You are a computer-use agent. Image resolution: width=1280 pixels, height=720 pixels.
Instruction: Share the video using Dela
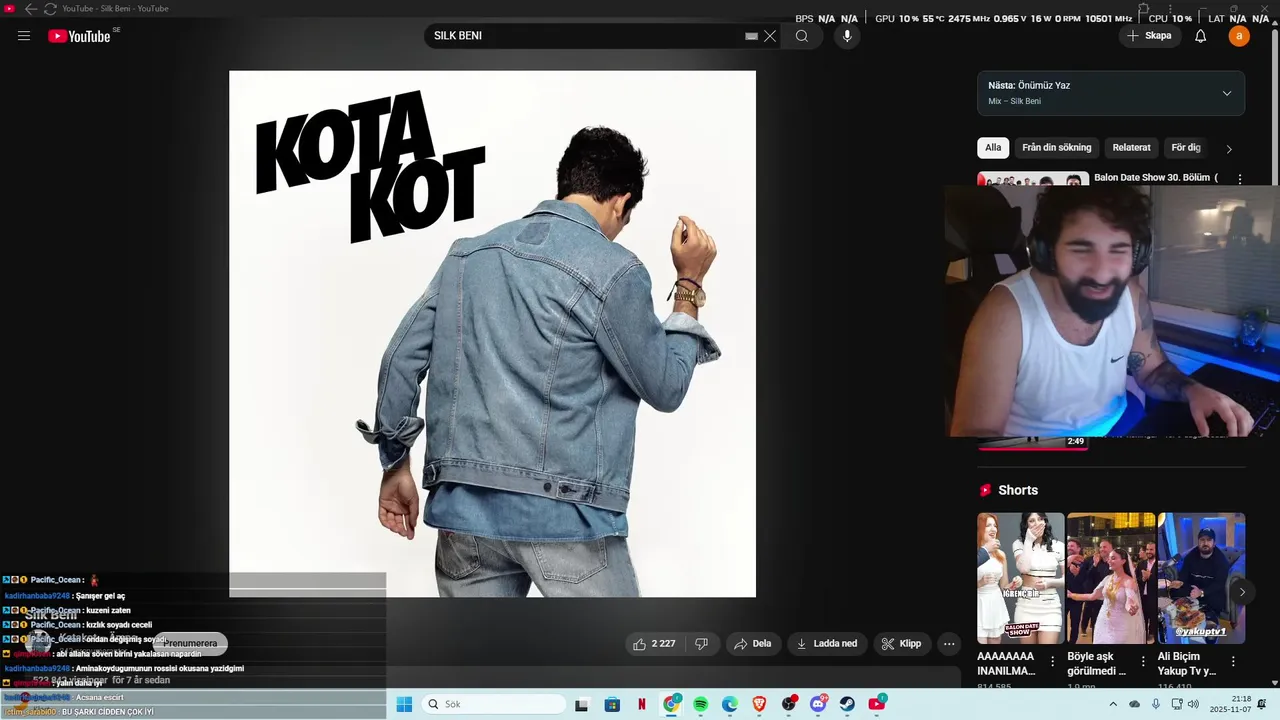pos(752,644)
